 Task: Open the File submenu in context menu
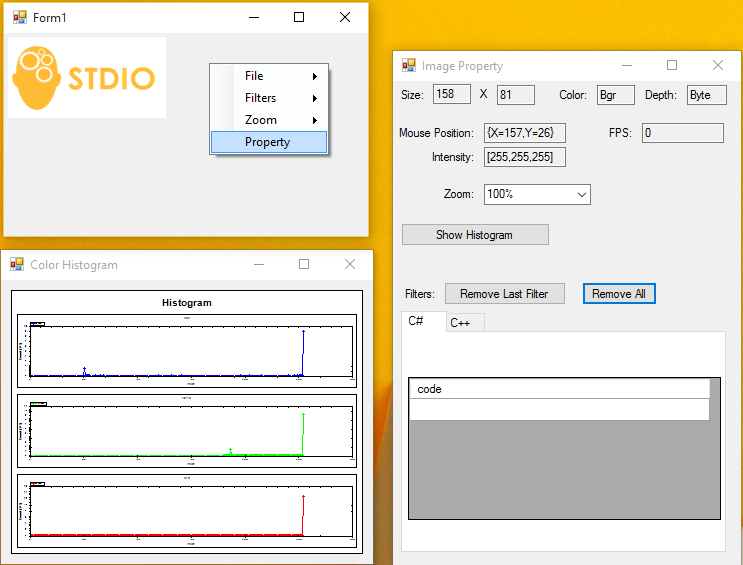[x=269, y=76]
